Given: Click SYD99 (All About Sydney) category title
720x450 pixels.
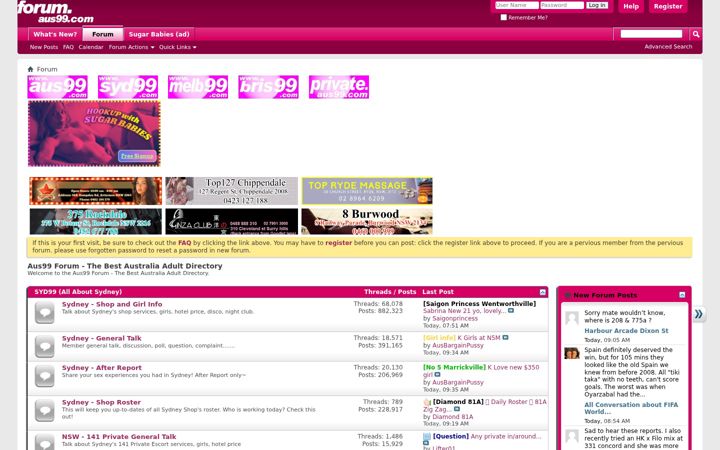Looking at the screenshot, I should click(78, 292).
